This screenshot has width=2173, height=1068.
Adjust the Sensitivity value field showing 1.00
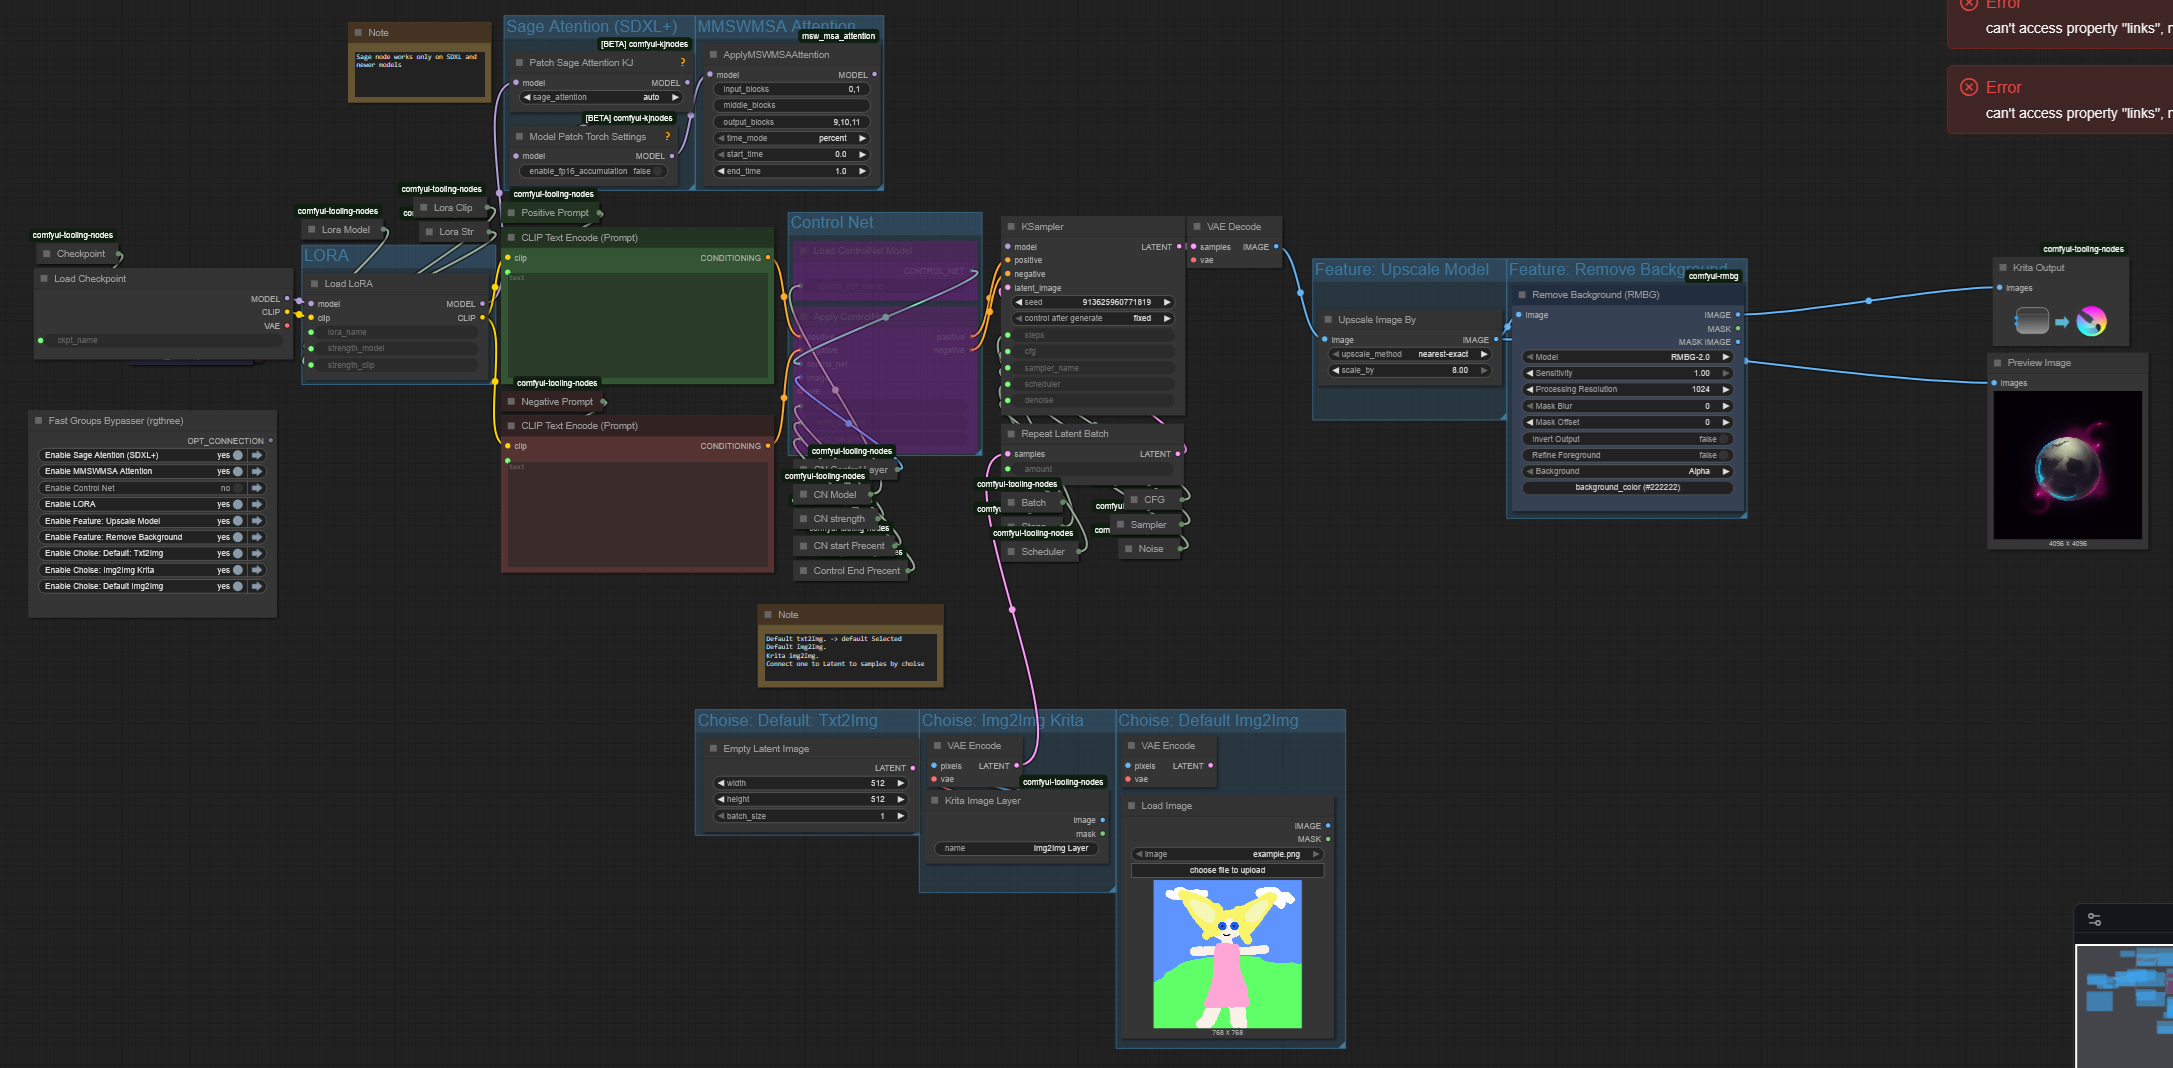[1627, 373]
